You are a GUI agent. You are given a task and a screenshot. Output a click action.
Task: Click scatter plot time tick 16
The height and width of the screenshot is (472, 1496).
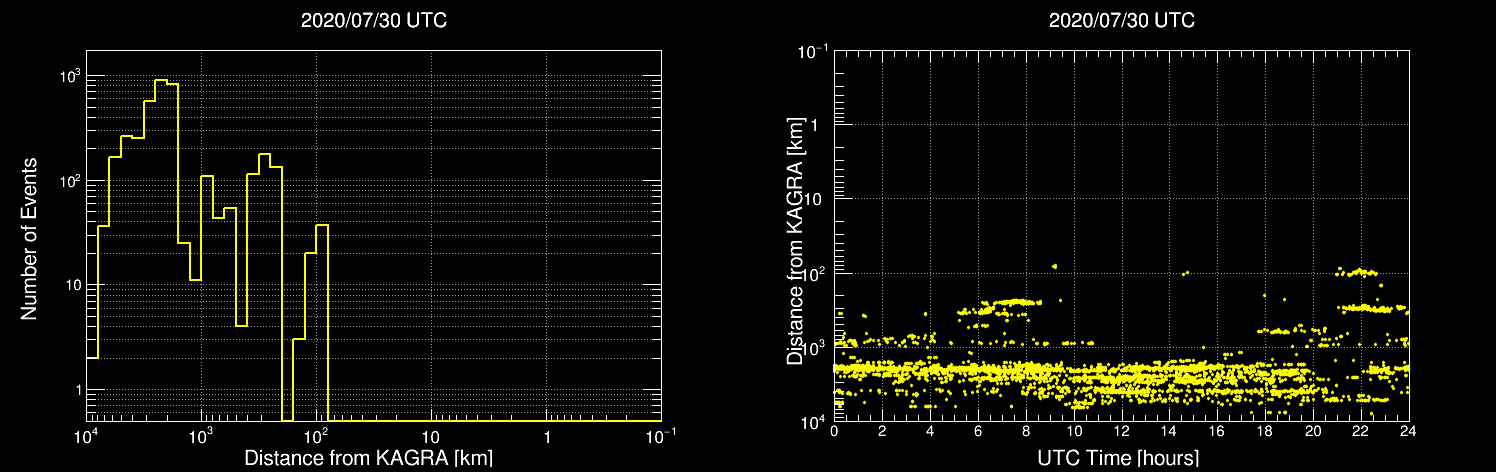(x=1218, y=431)
